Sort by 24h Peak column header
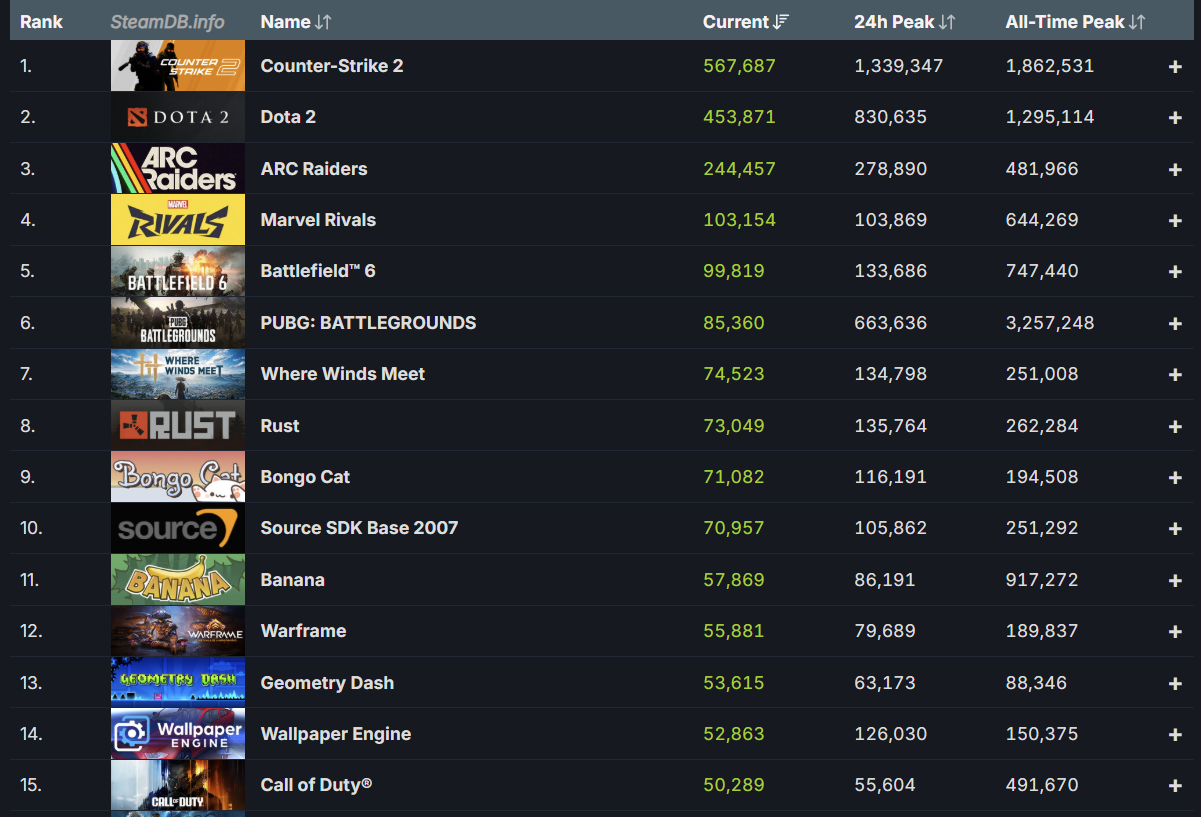The height and width of the screenshot is (817, 1201). point(905,21)
